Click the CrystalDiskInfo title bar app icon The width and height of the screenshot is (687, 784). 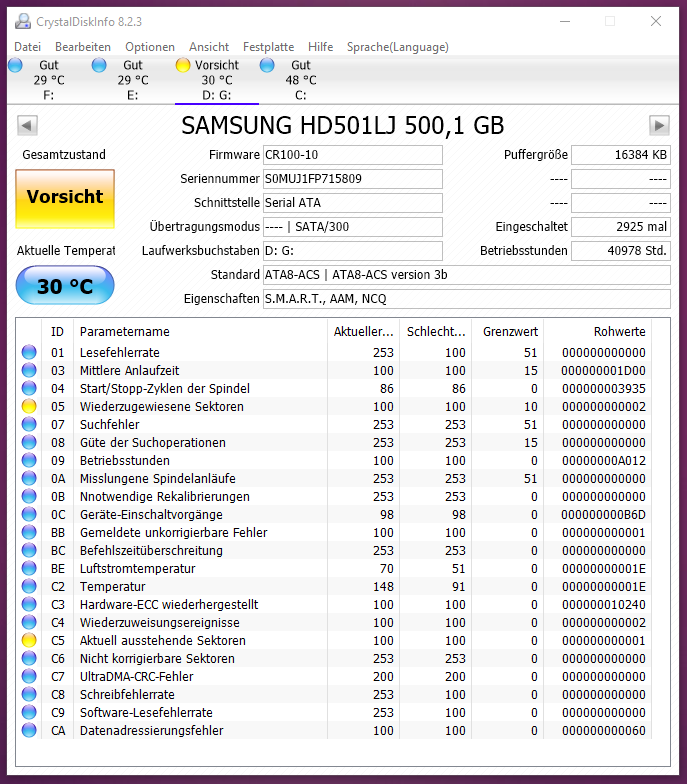(22, 22)
